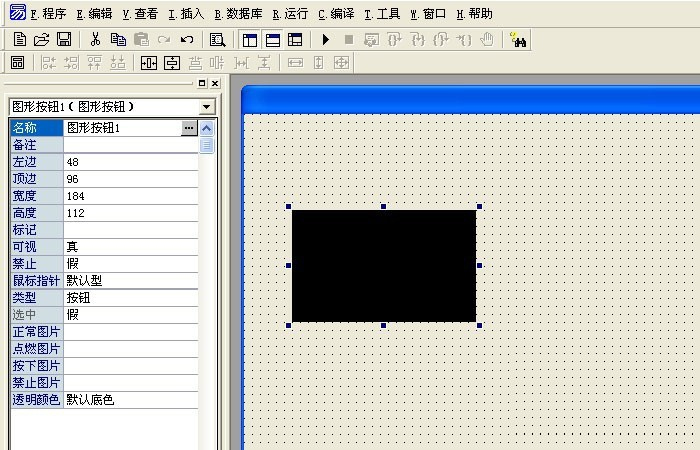This screenshot has width=700, height=450.
Task: Select the 顶边 value 96
Action: click(x=131, y=179)
